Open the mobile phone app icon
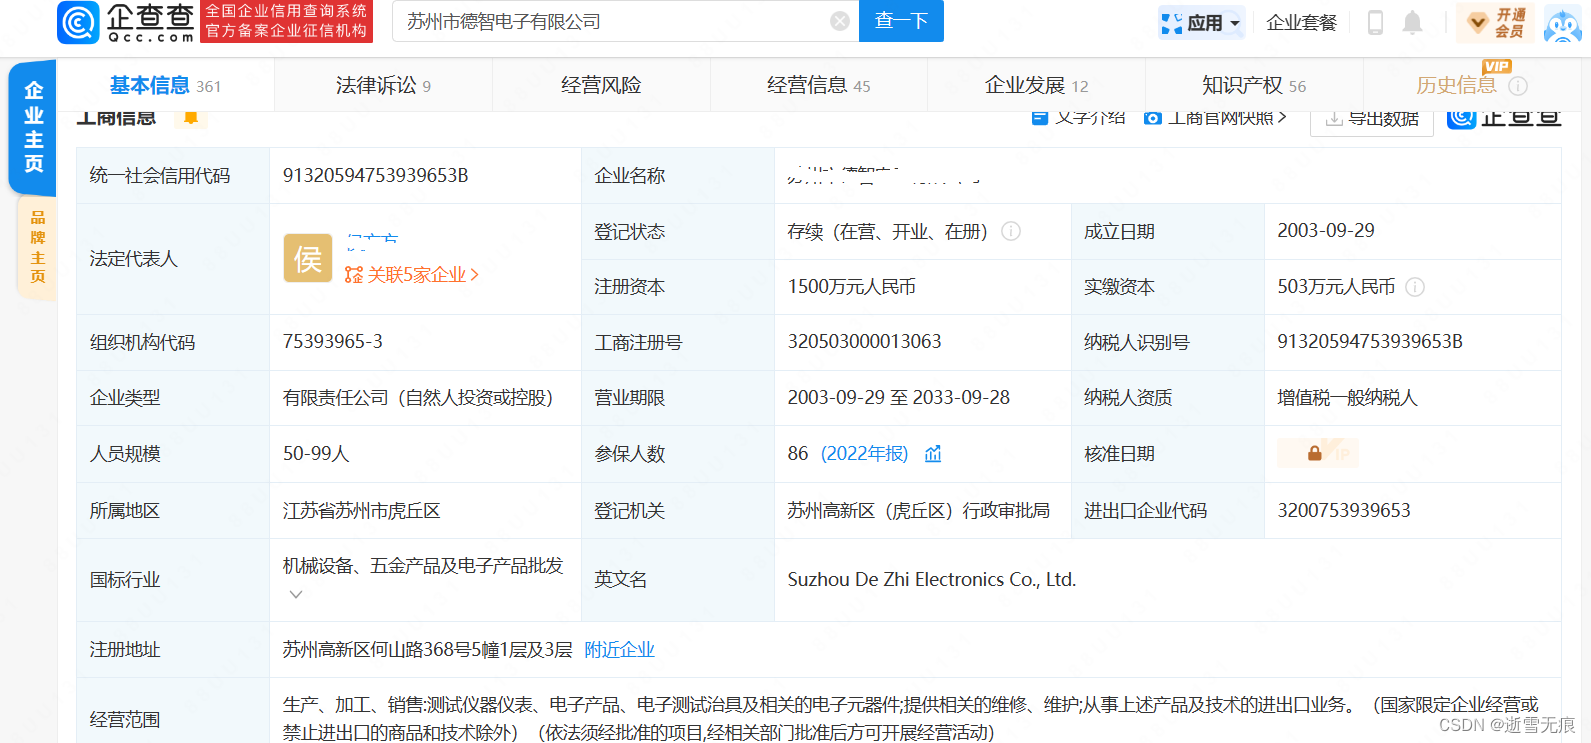 coord(1375,22)
